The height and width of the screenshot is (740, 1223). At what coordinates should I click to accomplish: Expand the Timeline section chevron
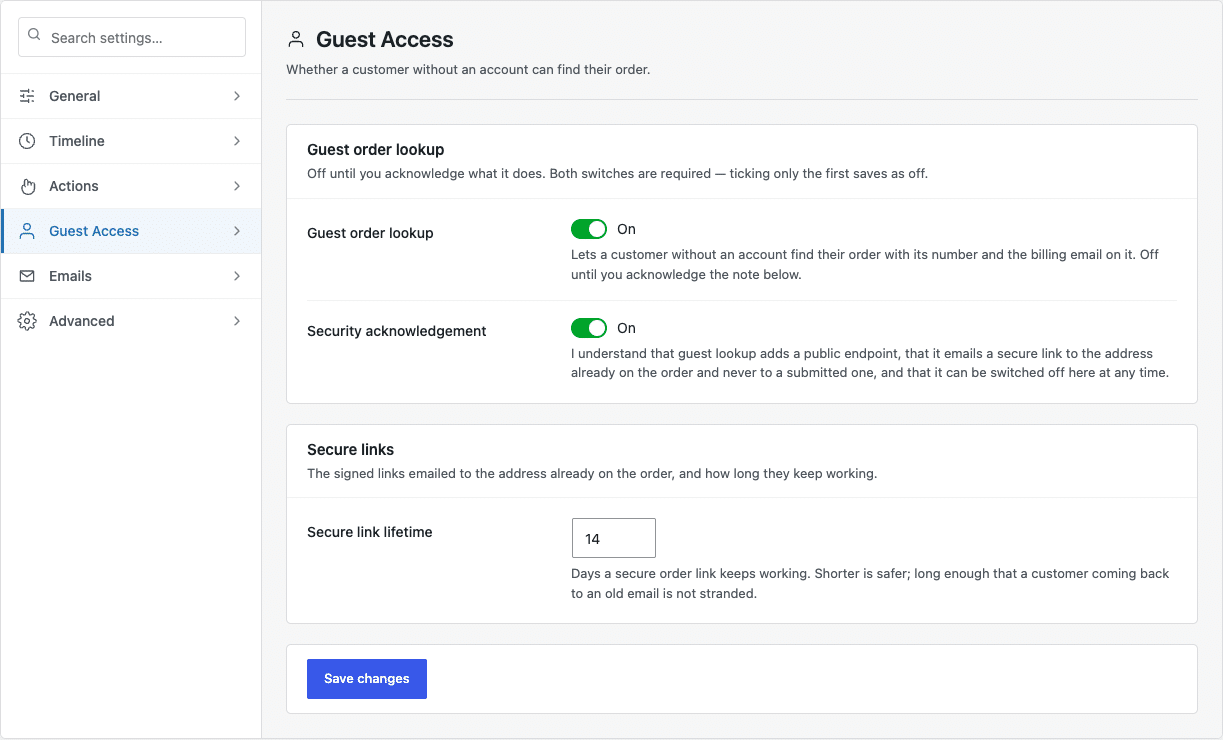point(237,141)
